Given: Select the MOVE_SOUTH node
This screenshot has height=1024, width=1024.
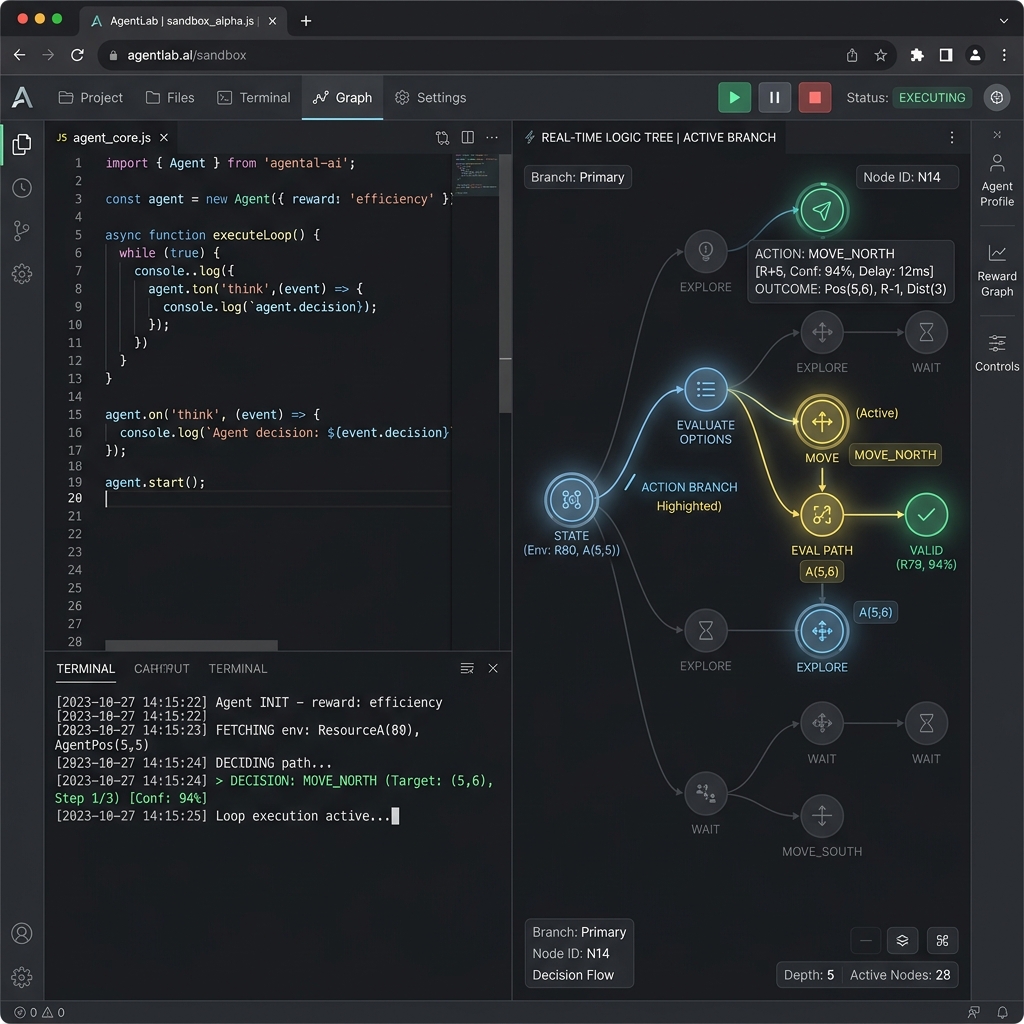Looking at the screenshot, I should 822,816.
